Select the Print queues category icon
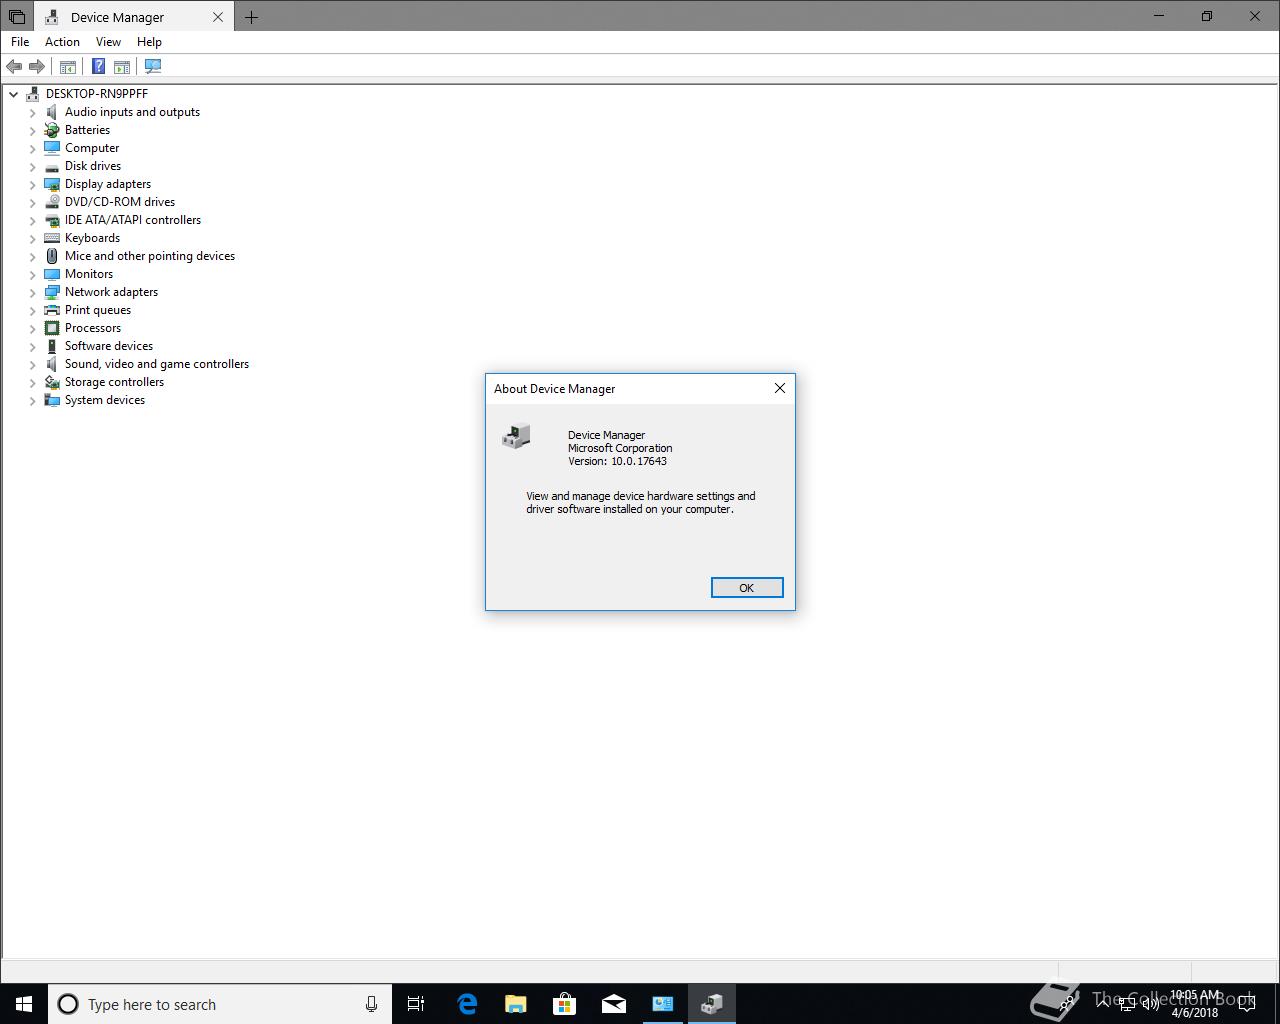This screenshot has height=1024, width=1280. coord(52,310)
